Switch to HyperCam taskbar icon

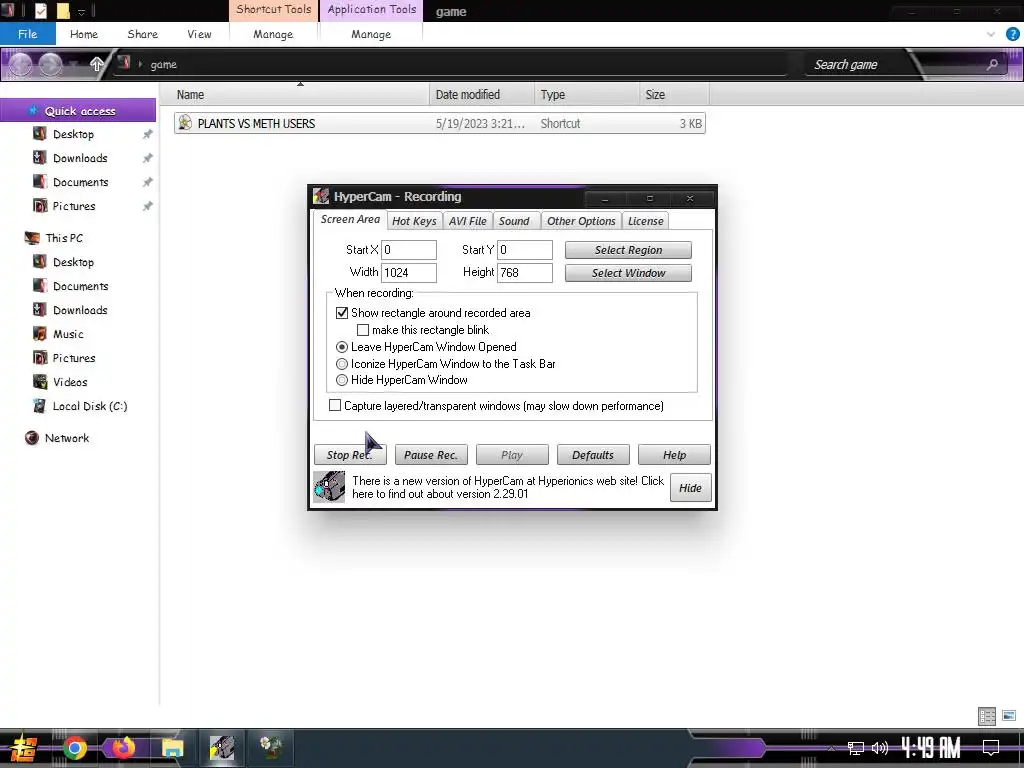[222, 748]
